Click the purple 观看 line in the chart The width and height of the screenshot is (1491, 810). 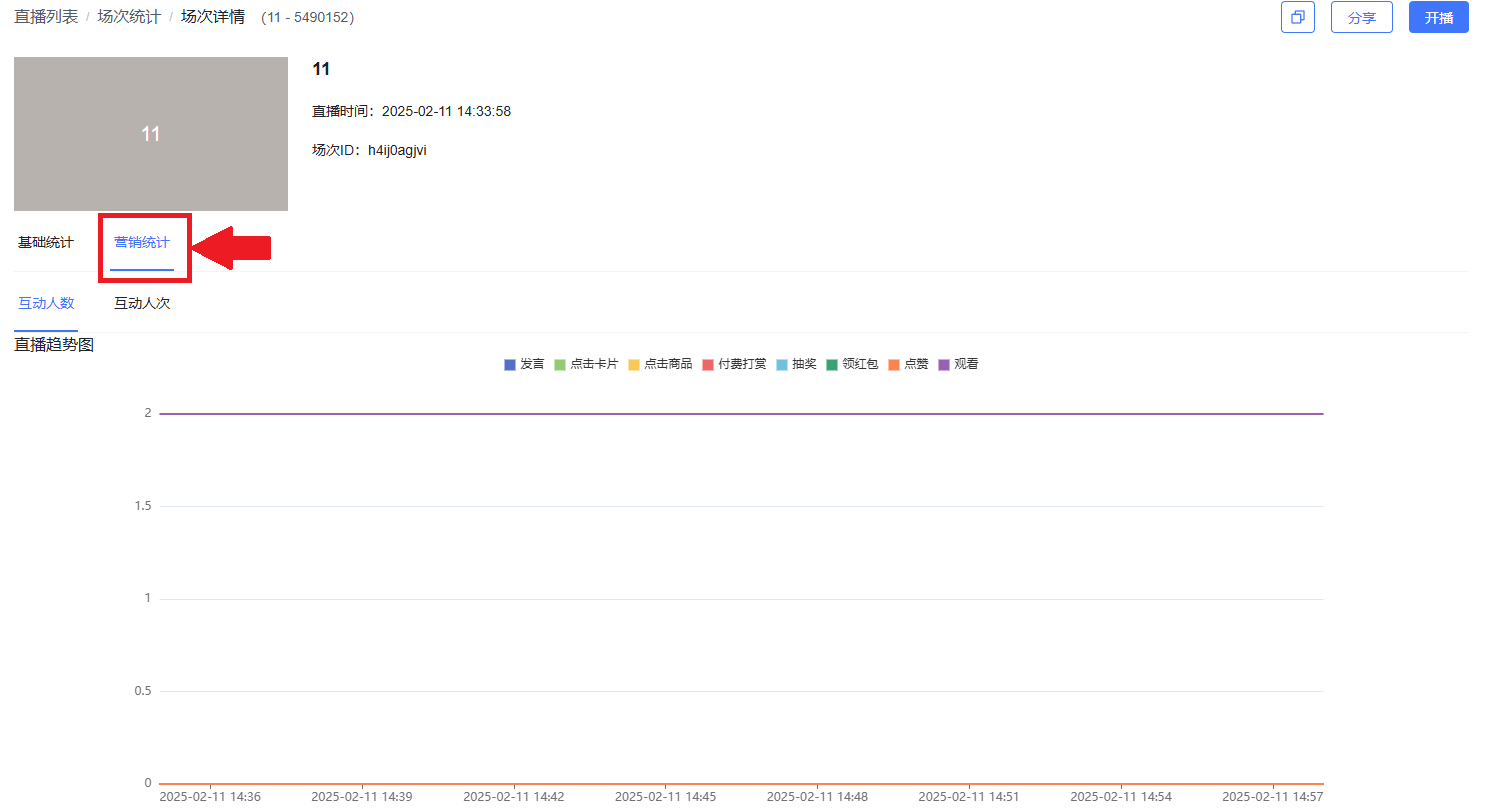(741, 413)
